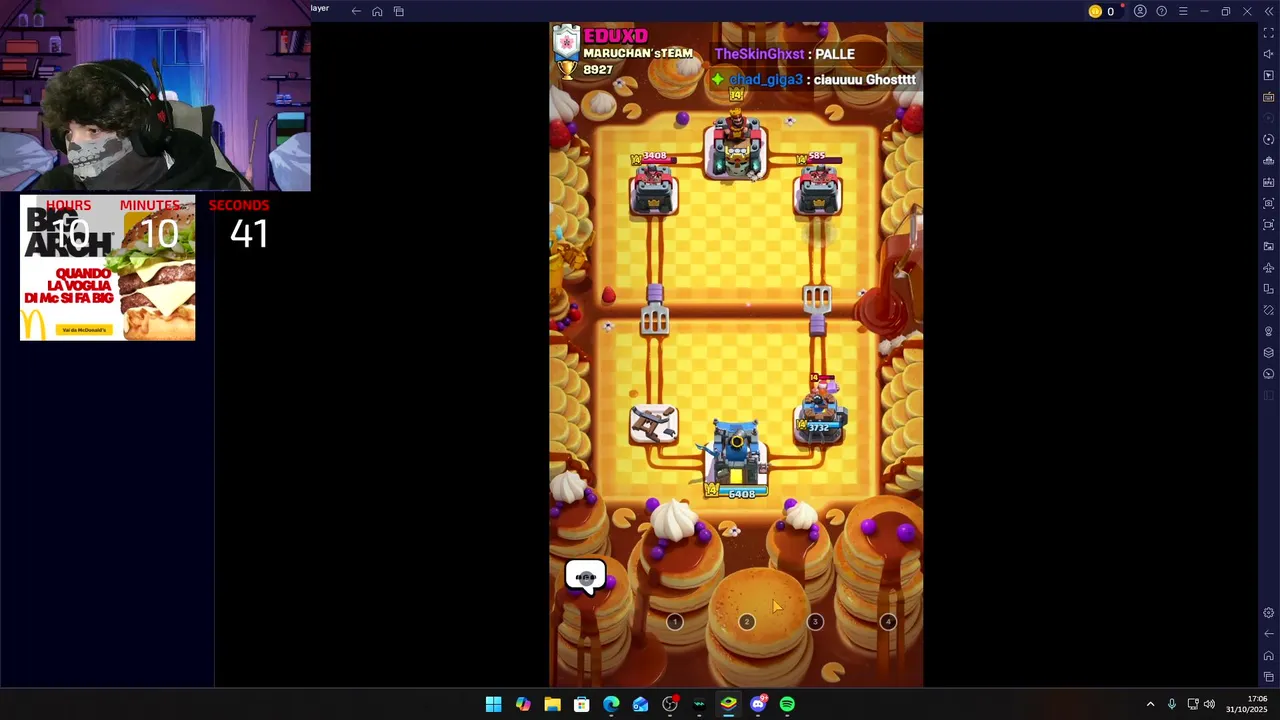The width and height of the screenshot is (1280, 720).
Task: Click the trophy count 8927
Action: (x=598, y=70)
